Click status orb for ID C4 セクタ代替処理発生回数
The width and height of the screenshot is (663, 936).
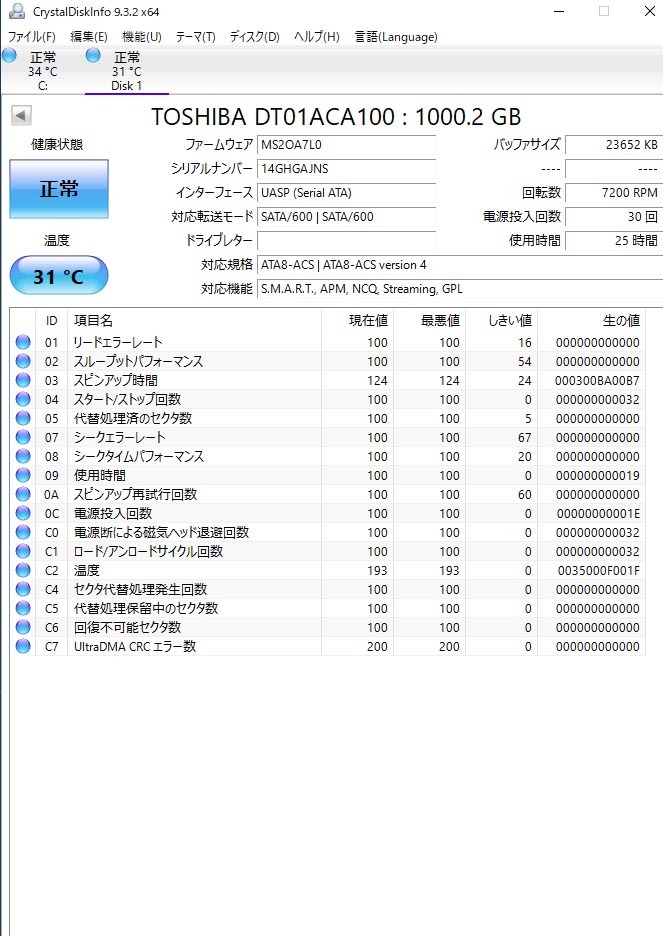click(x=23, y=589)
